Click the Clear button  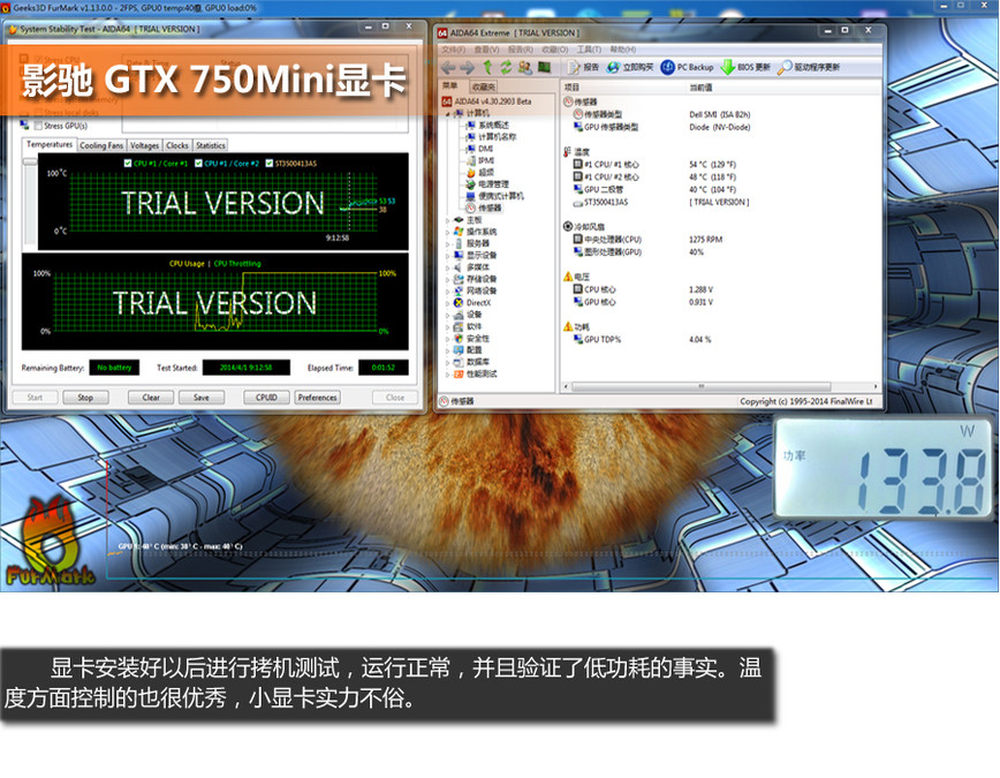pyautogui.click(x=151, y=397)
